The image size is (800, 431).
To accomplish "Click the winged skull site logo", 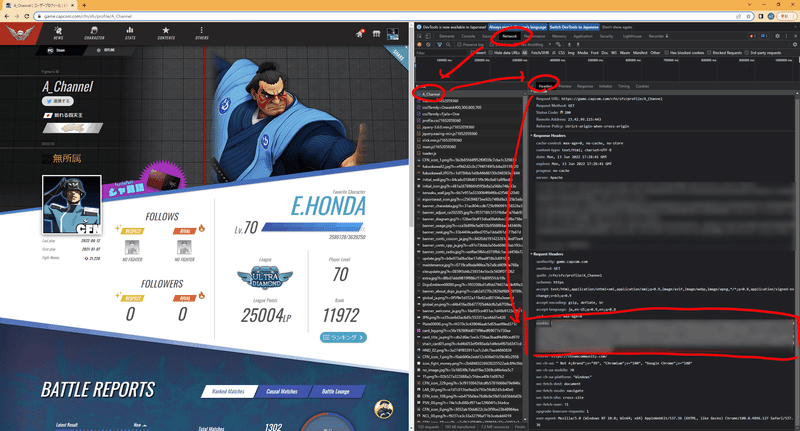I will click(x=20, y=34).
